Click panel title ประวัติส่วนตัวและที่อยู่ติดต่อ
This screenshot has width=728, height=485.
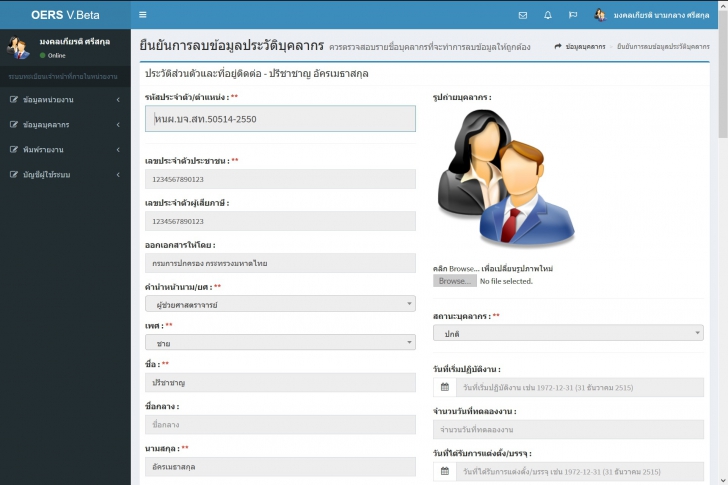pos(203,73)
